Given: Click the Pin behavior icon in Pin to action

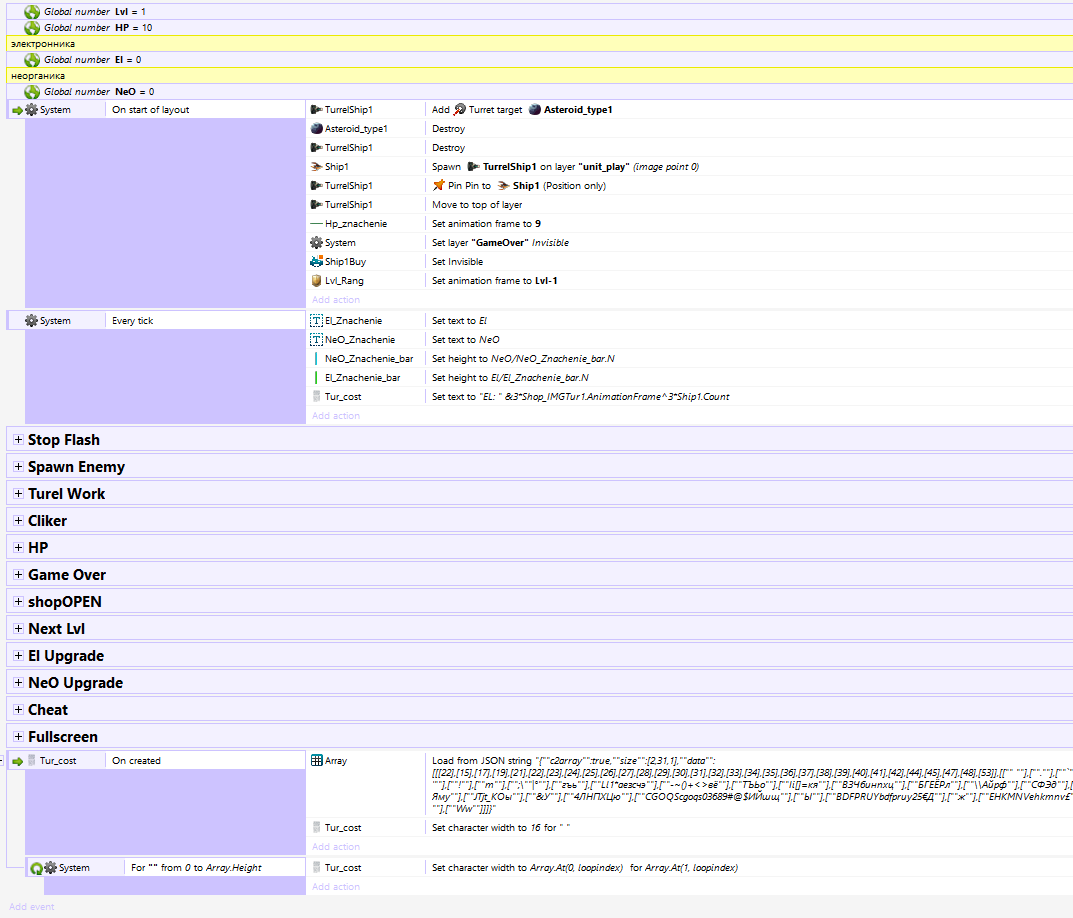Looking at the screenshot, I should click(439, 186).
